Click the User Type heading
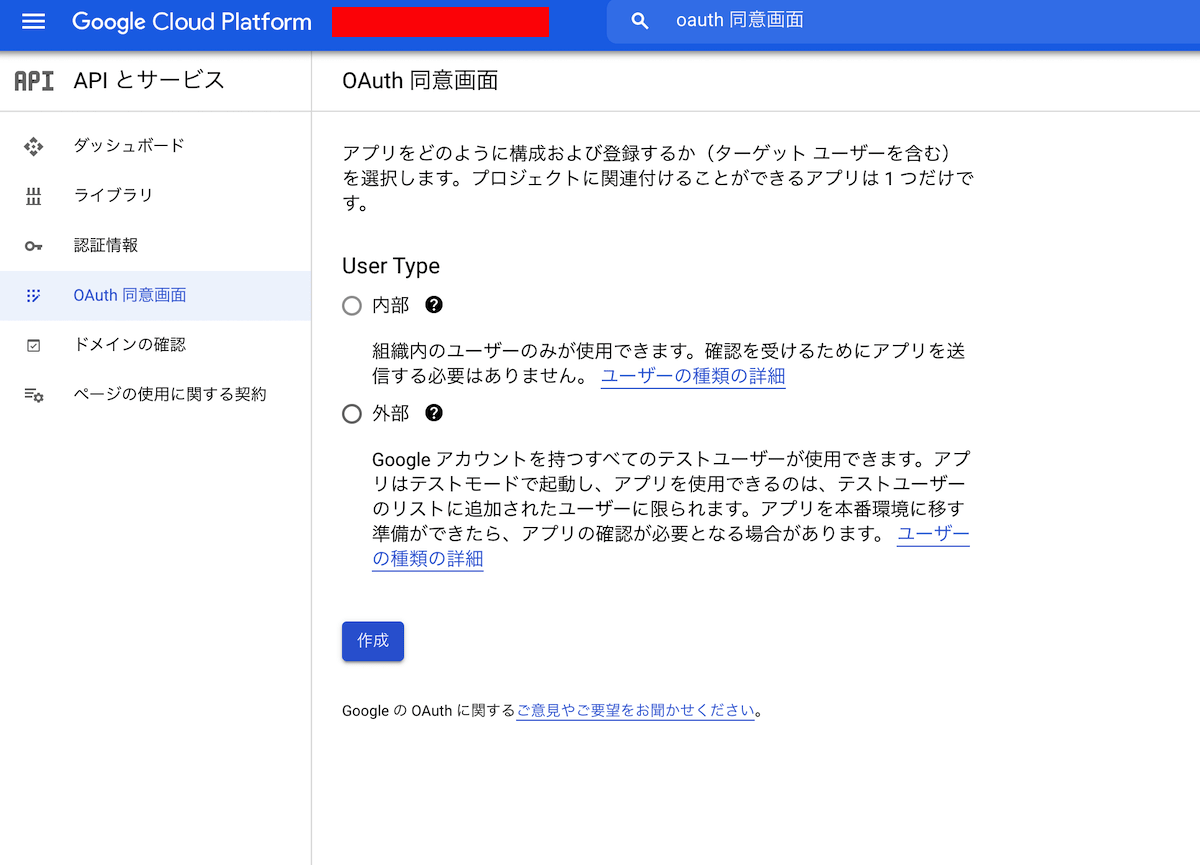Screen dimensions: 1200x865 coord(391,266)
